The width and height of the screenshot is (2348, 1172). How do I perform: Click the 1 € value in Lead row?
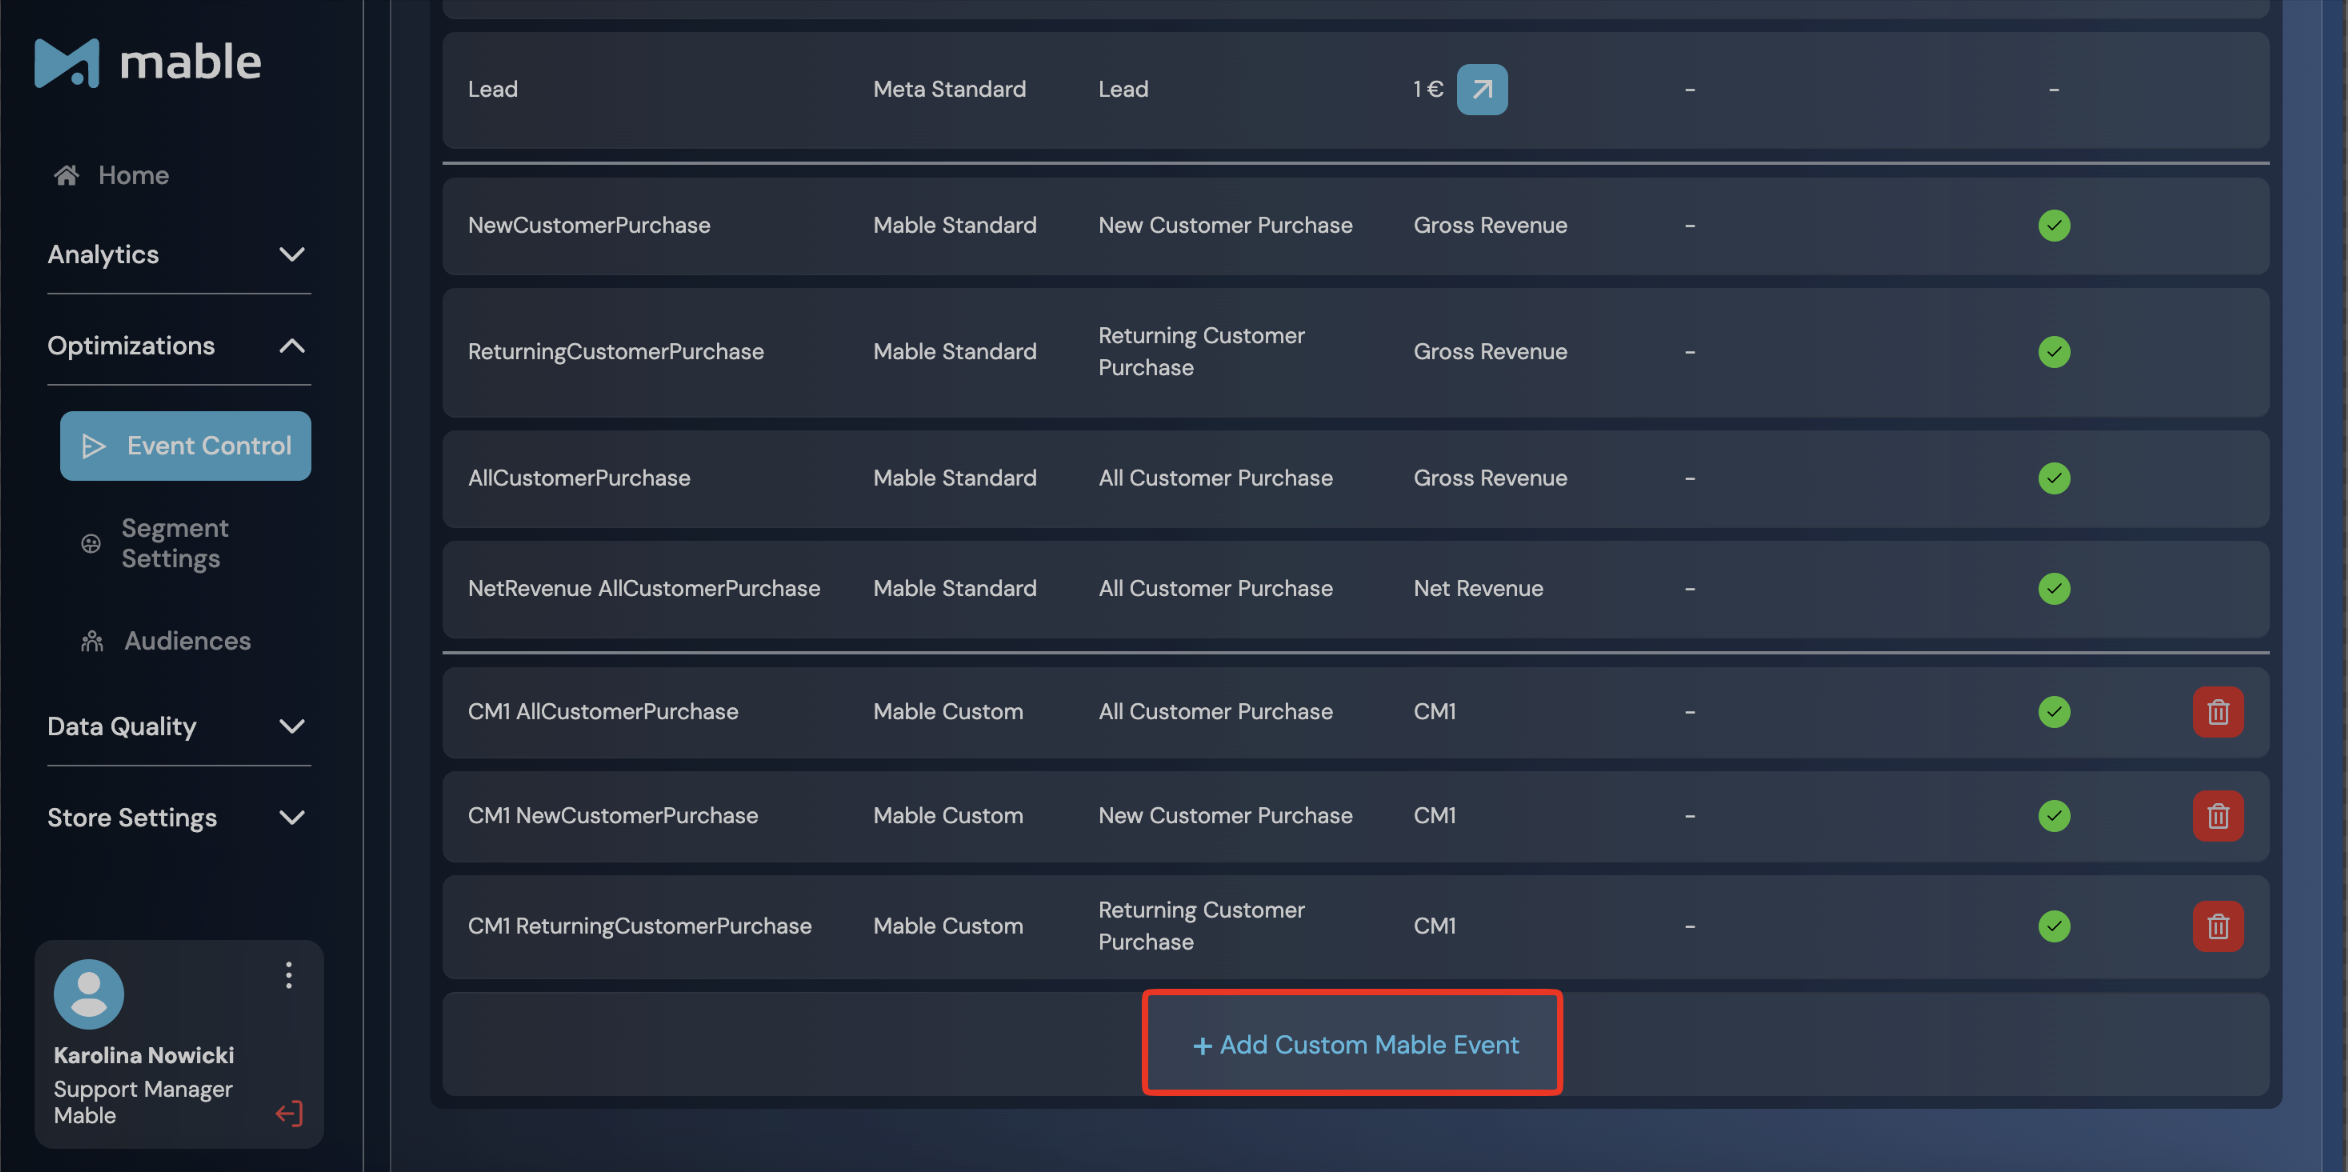1428,89
